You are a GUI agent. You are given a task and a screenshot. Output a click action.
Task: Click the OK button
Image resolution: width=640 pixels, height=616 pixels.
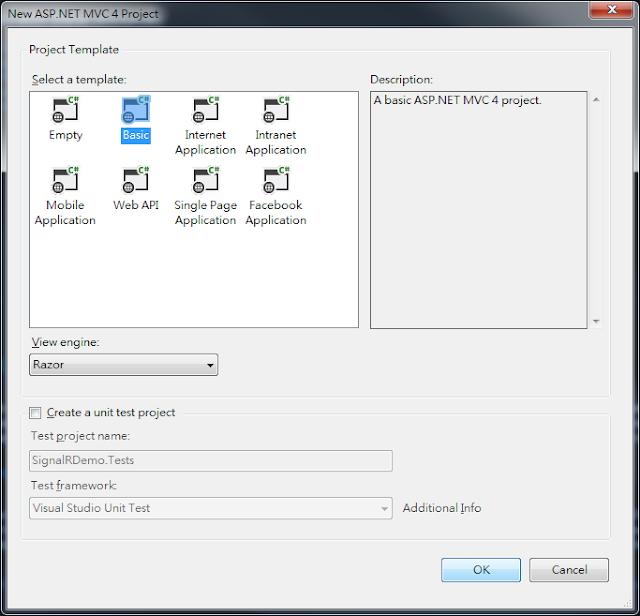tap(481, 570)
